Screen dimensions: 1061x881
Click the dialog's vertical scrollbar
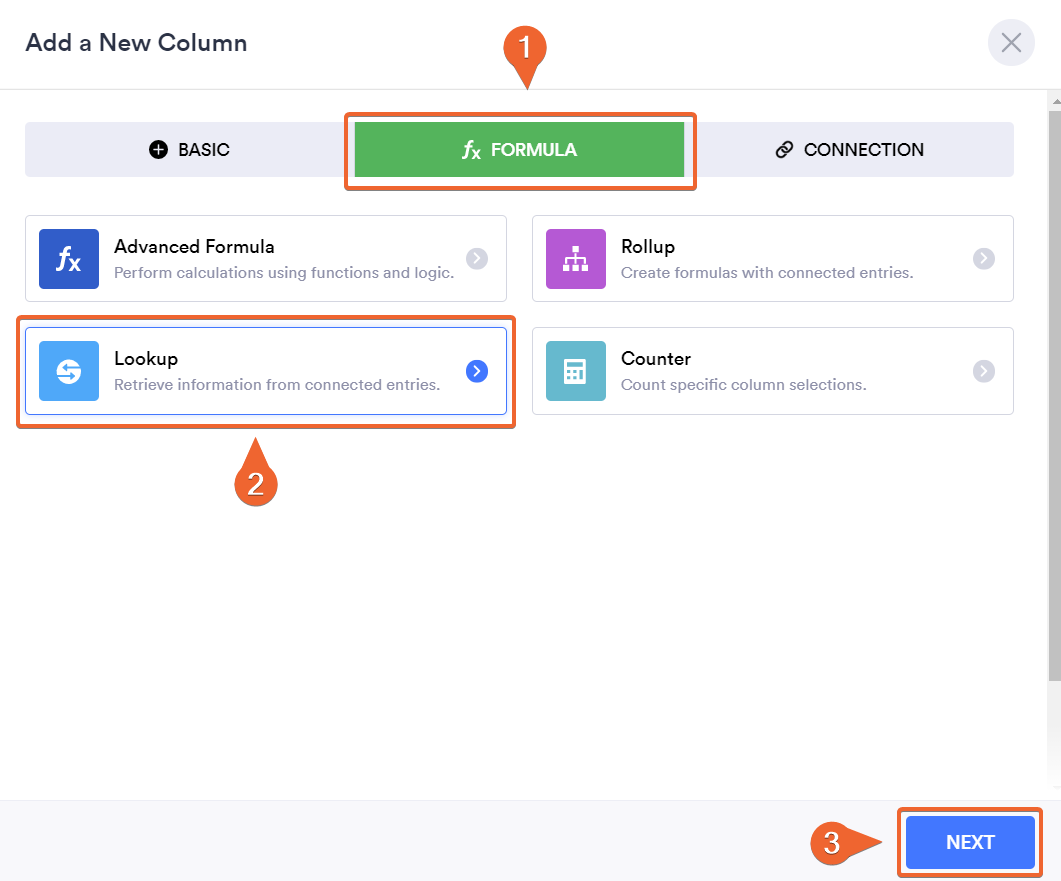pyautogui.click(x=1054, y=400)
